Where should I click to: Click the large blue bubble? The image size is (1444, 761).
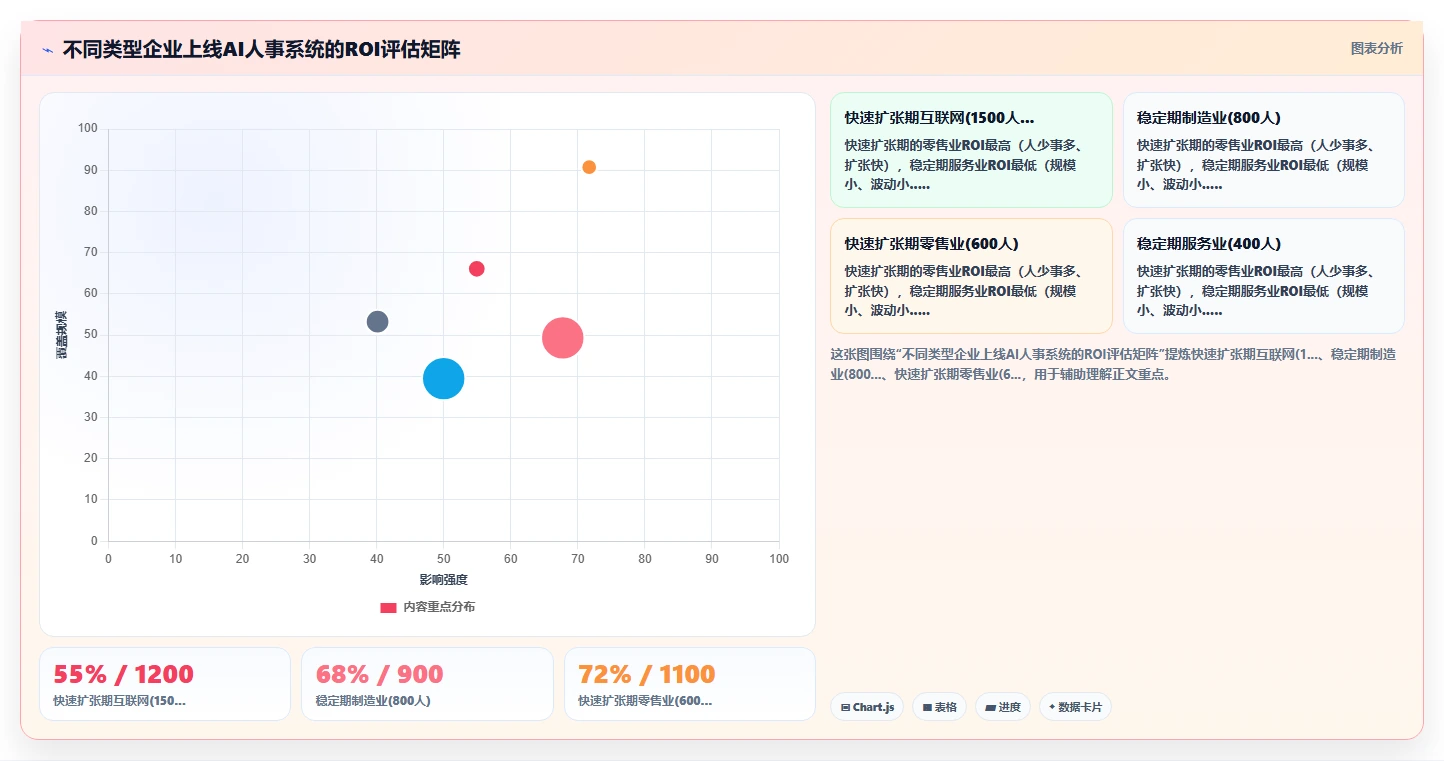(x=443, y=378)
